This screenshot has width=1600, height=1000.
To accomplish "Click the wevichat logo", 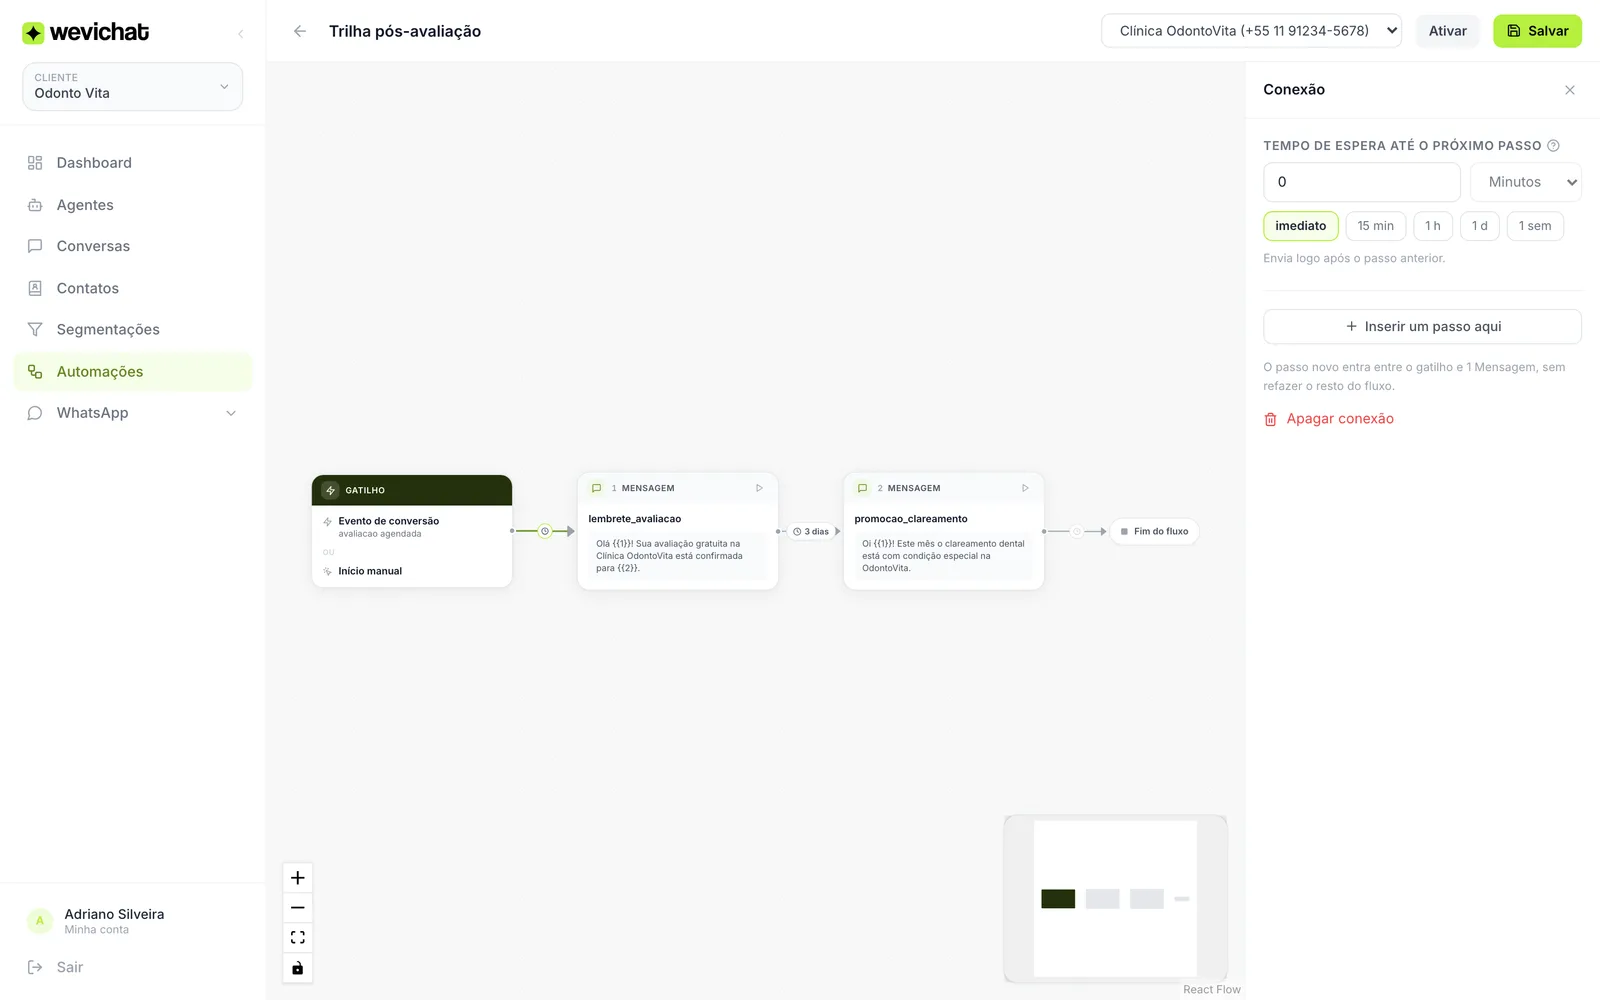I will [86, 32].
